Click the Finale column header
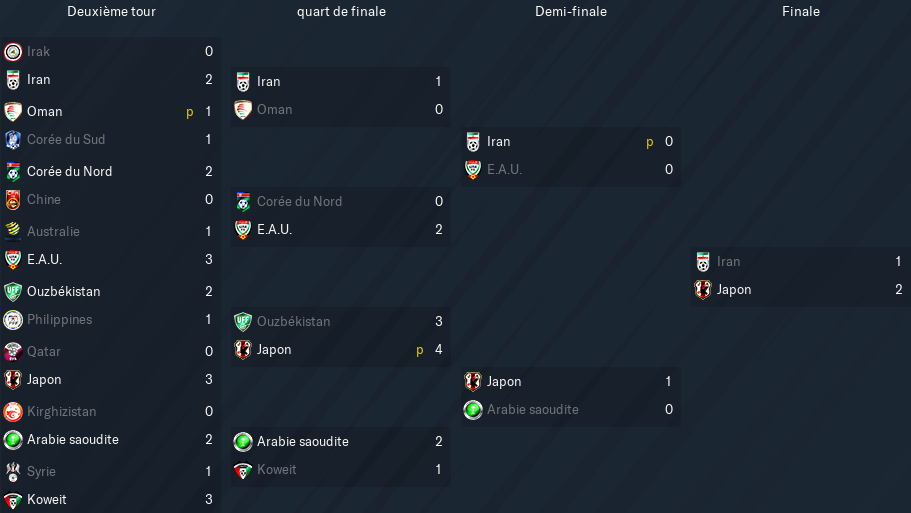 801,12
